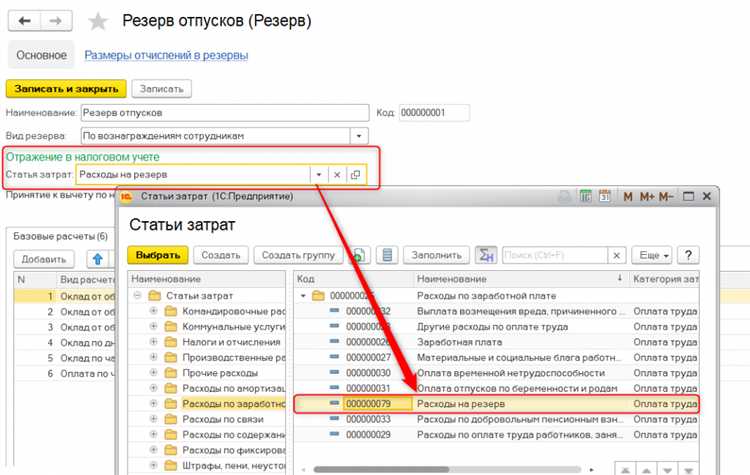Toggle the list view mode icon
The height and width of the screenshot is (475, 750).
pyautogui.click(x=387, y=255)
